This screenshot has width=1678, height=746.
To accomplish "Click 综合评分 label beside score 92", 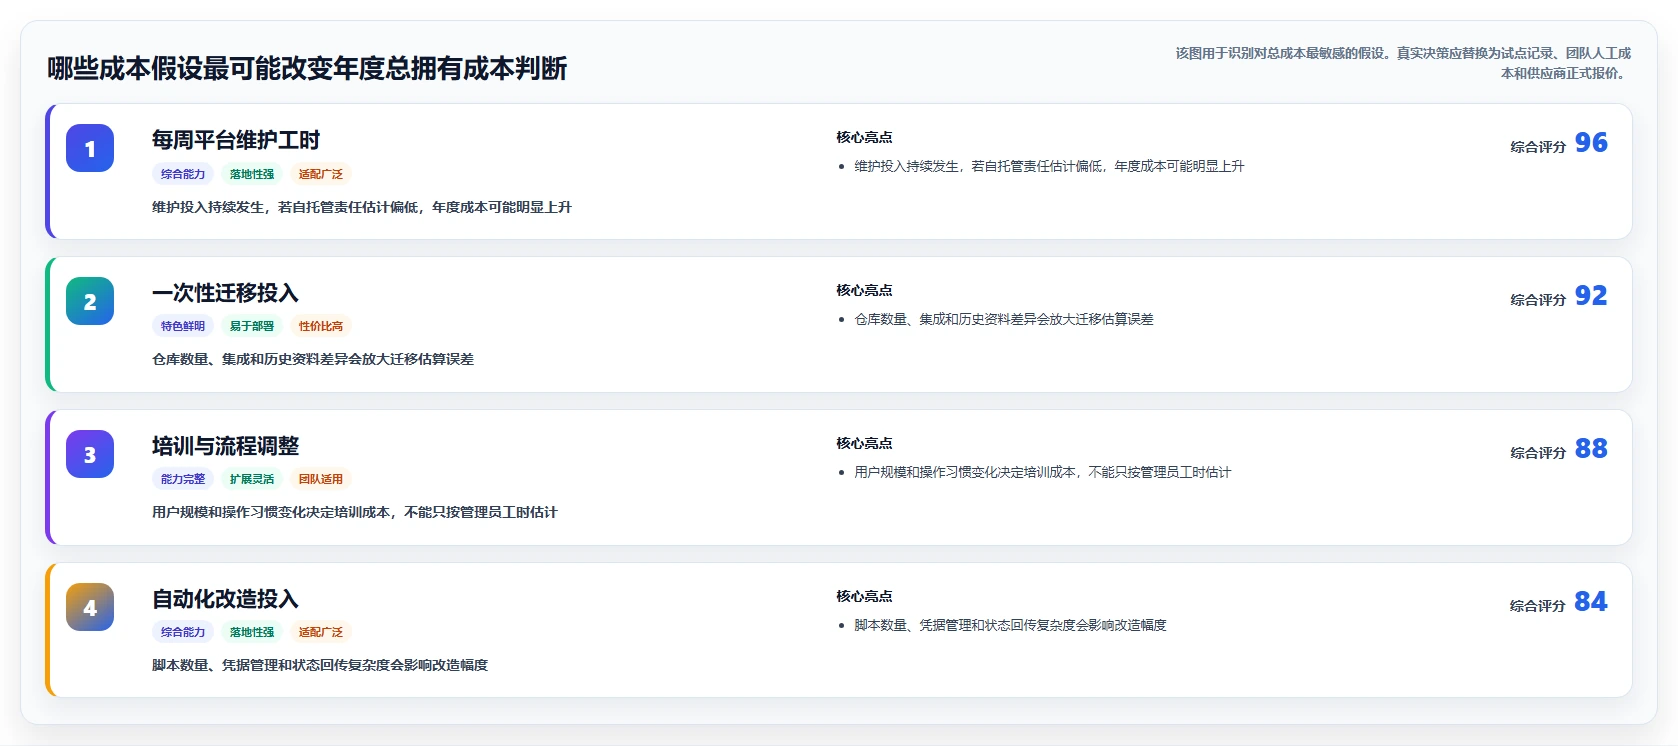I will [1538, 300].
